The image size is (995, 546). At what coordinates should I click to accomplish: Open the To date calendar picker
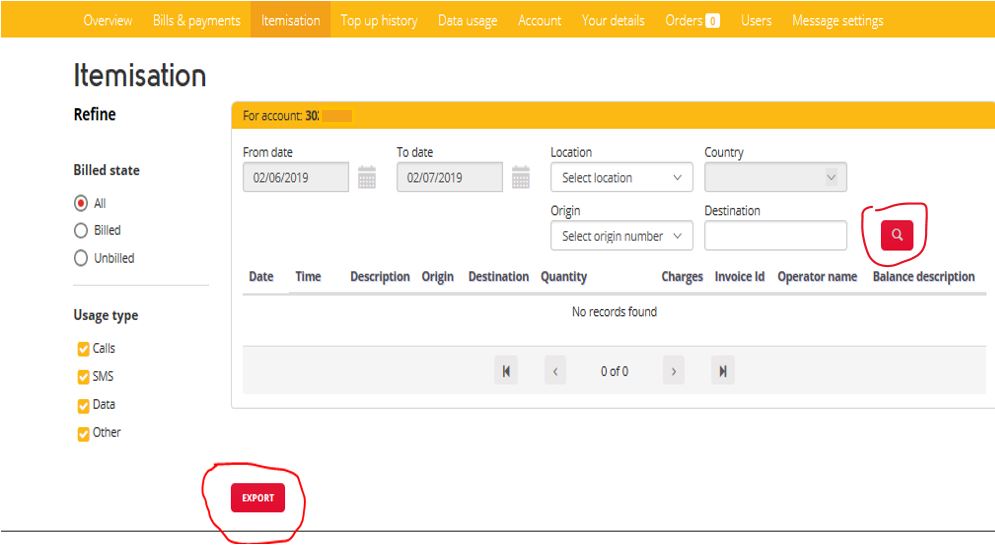point(520,178)
